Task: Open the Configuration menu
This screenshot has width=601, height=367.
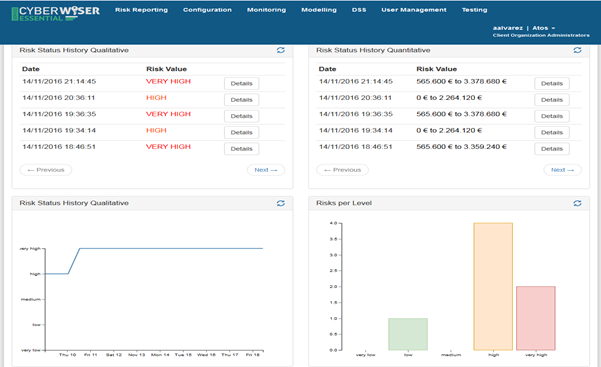Action: pyautogui.click(x=207, y=10)
